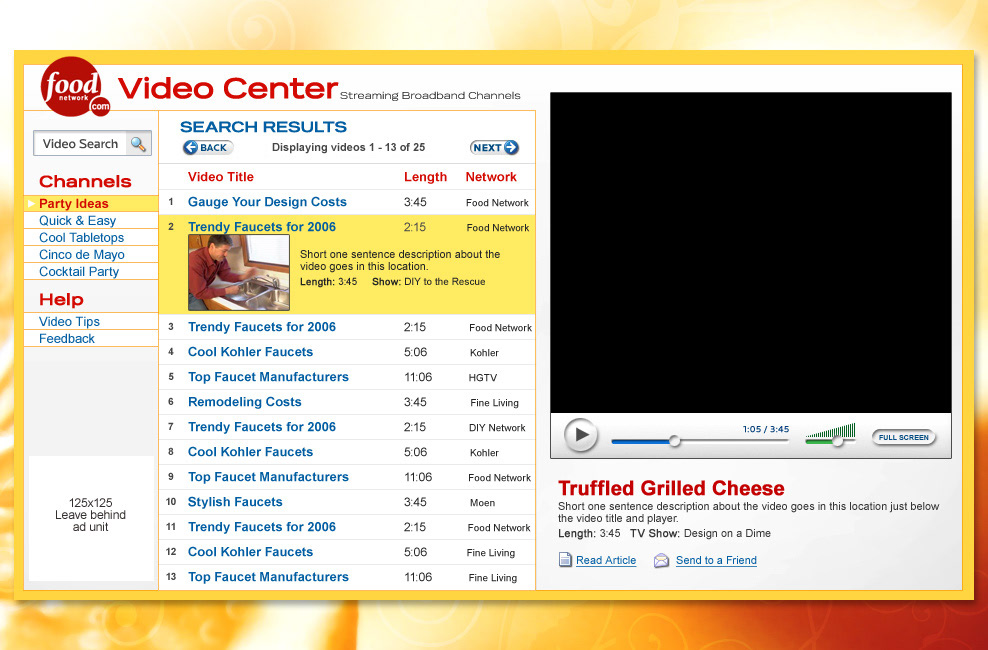
Task: Open video 5 Top Faucet Manufacturers
Action: coord(268,377)
